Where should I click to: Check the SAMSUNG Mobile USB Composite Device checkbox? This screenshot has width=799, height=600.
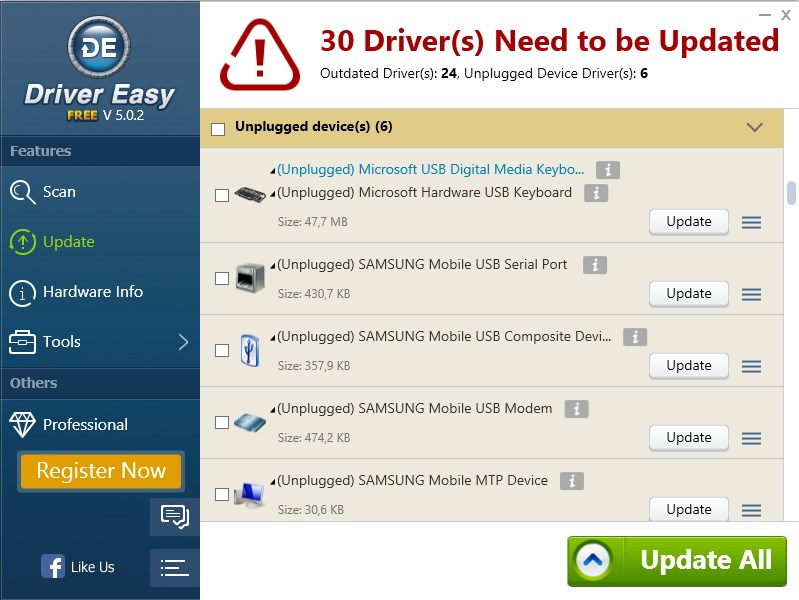(x=222, y=350)
